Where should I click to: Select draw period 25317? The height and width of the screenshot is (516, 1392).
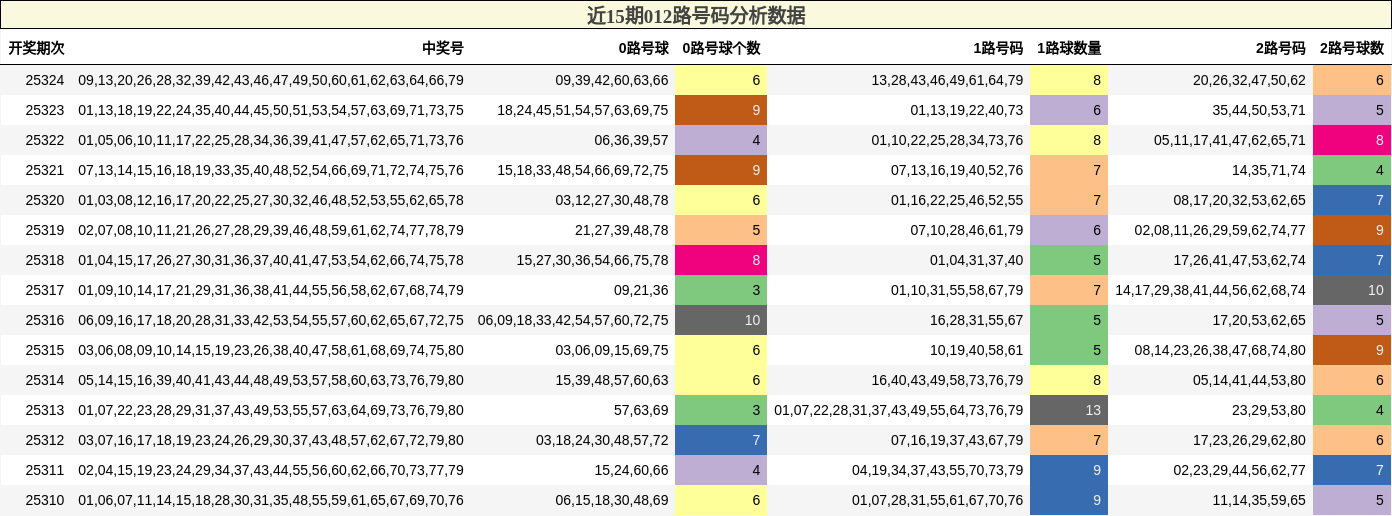pyautogui.click(x=45, y=290)
